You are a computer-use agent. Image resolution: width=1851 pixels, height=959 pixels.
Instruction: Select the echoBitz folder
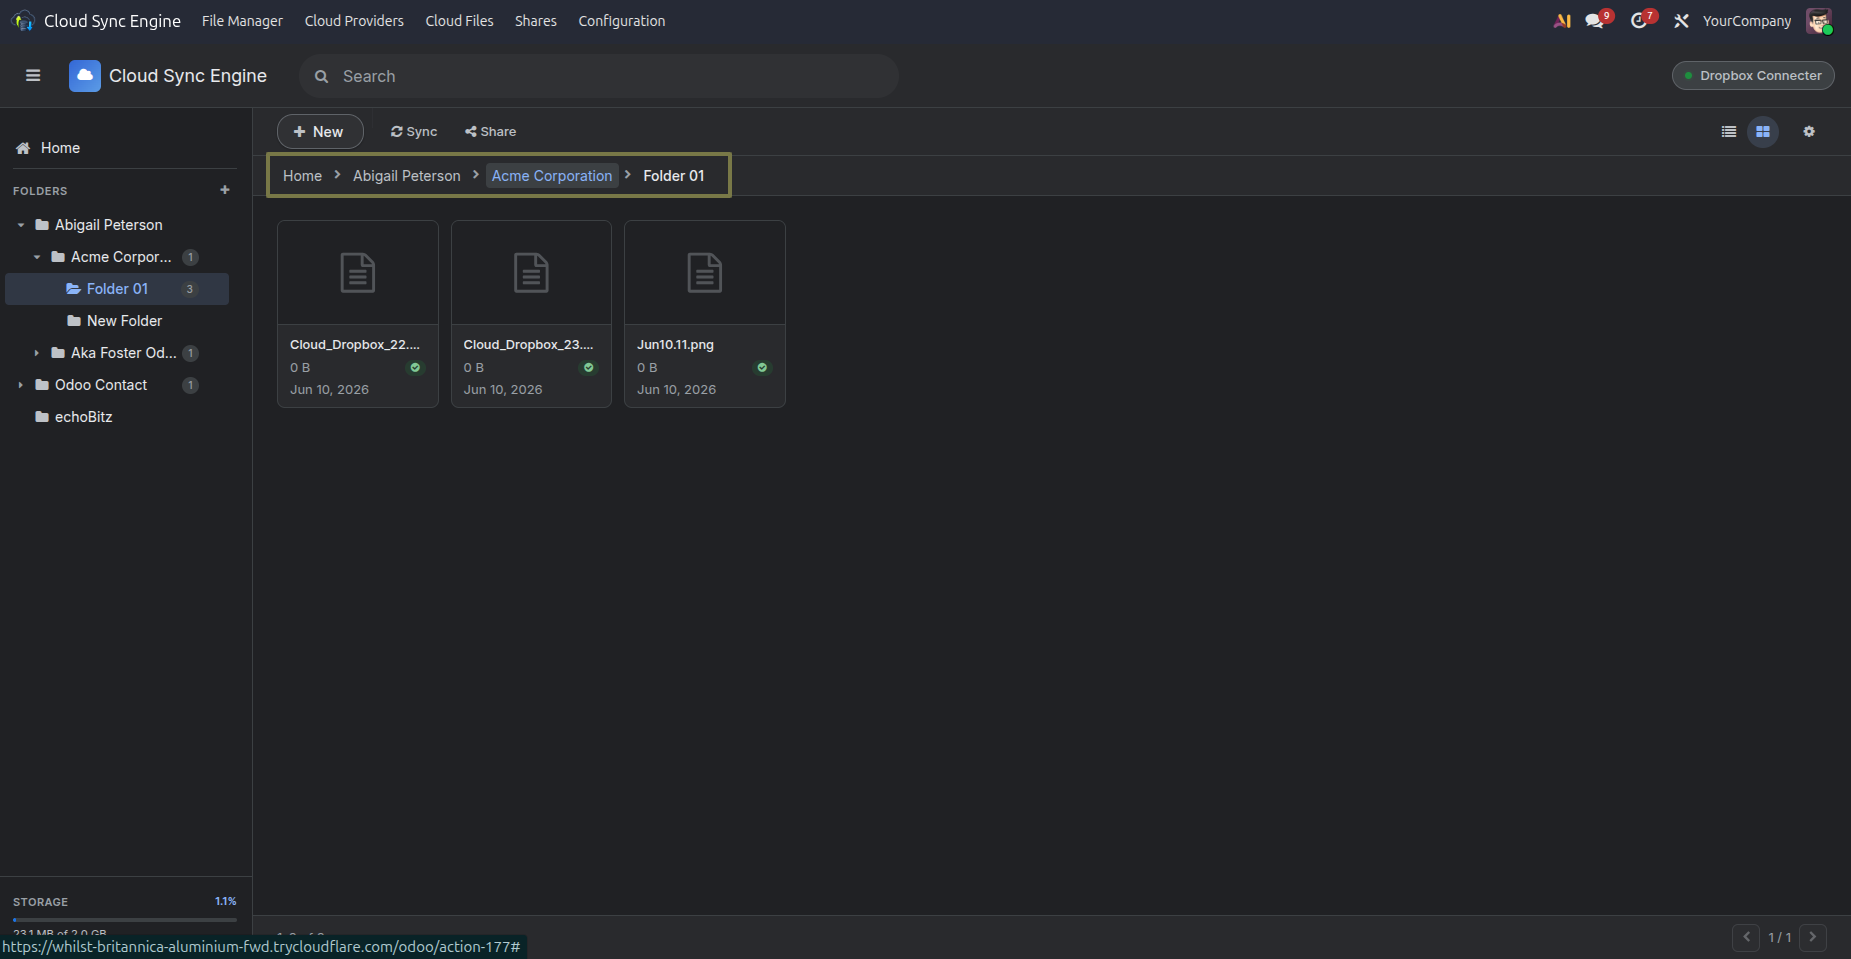(117, 417)
